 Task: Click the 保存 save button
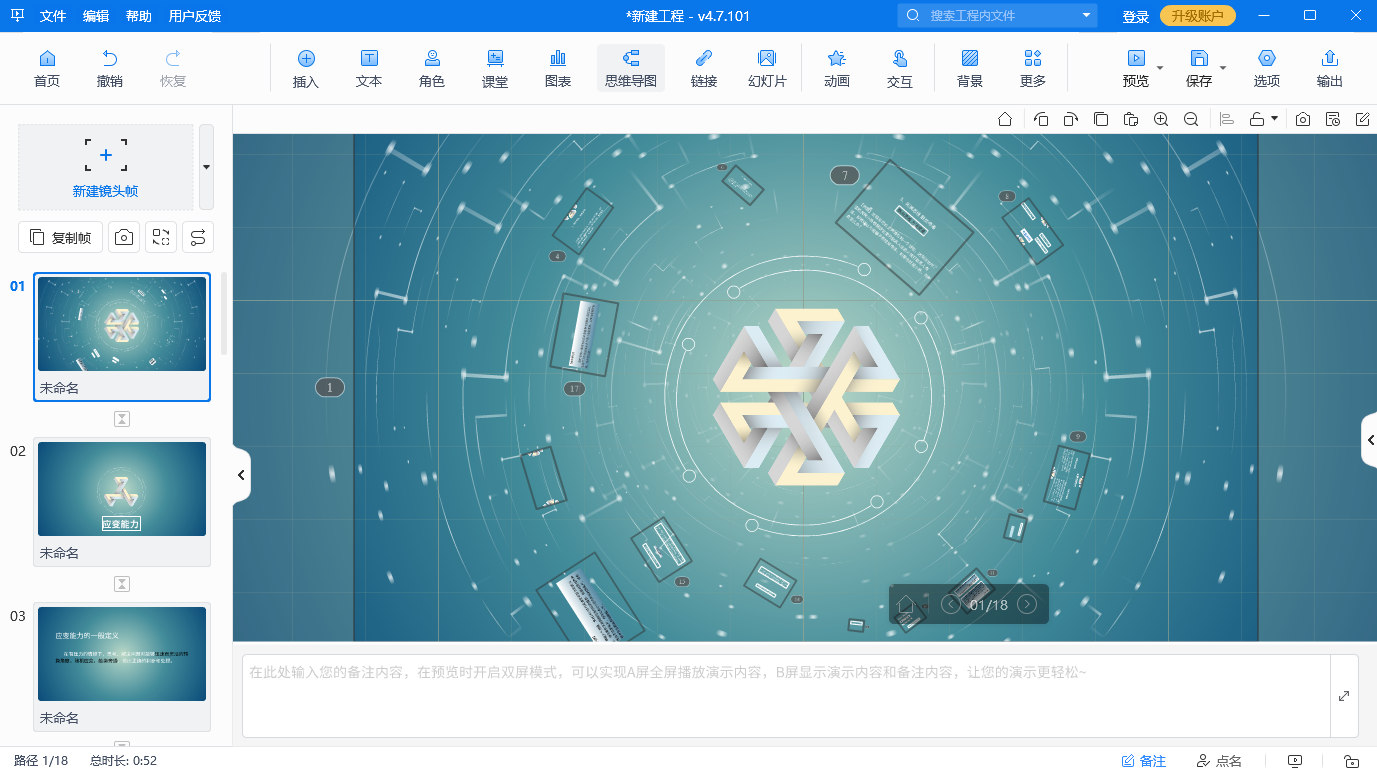(1199, 68)
